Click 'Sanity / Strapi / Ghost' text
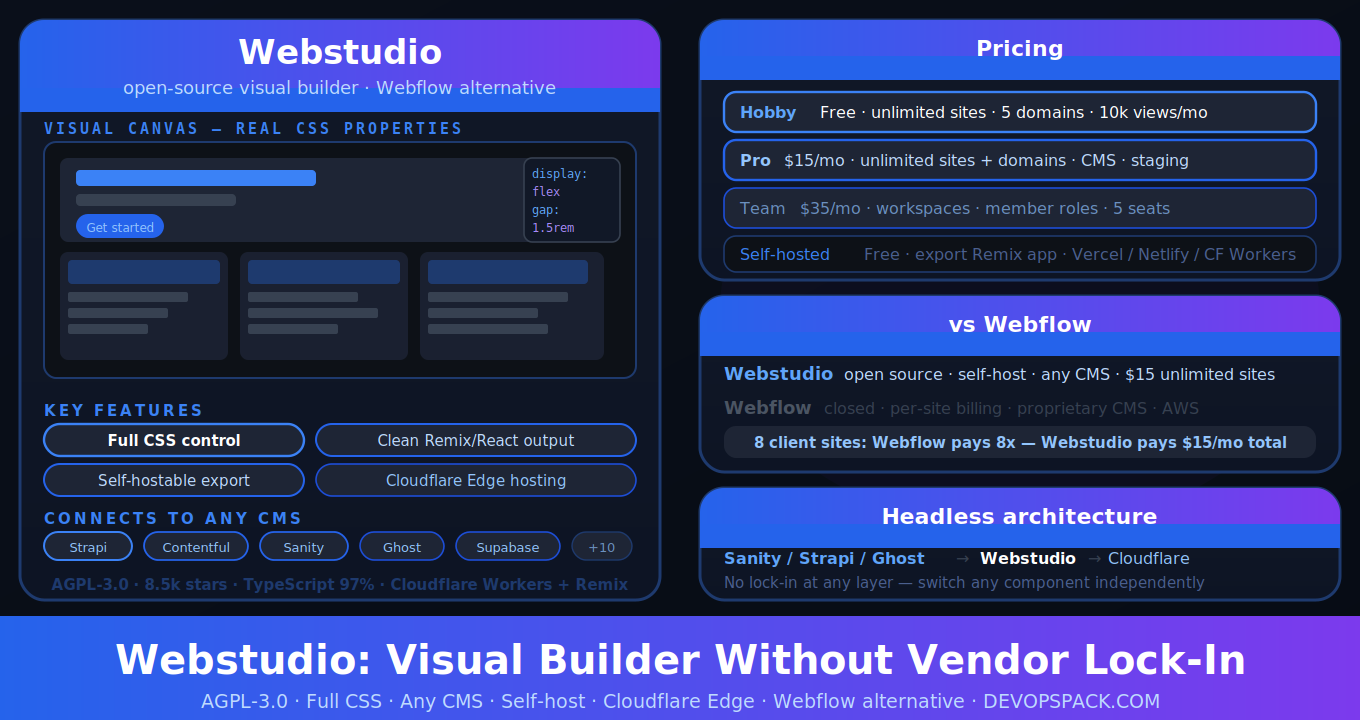 (824, 558)
